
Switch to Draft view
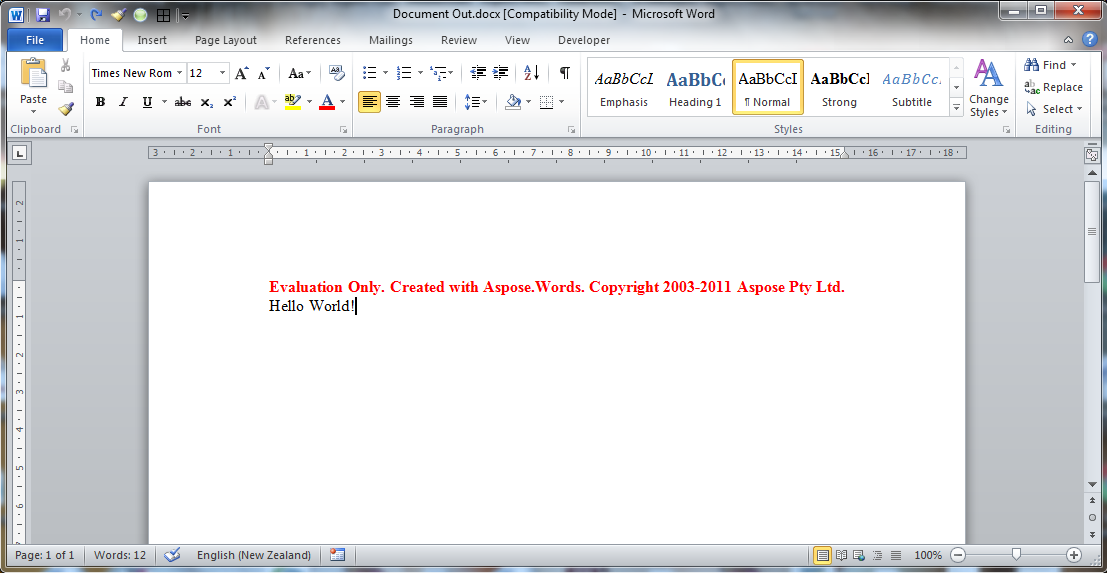(896, 555)
